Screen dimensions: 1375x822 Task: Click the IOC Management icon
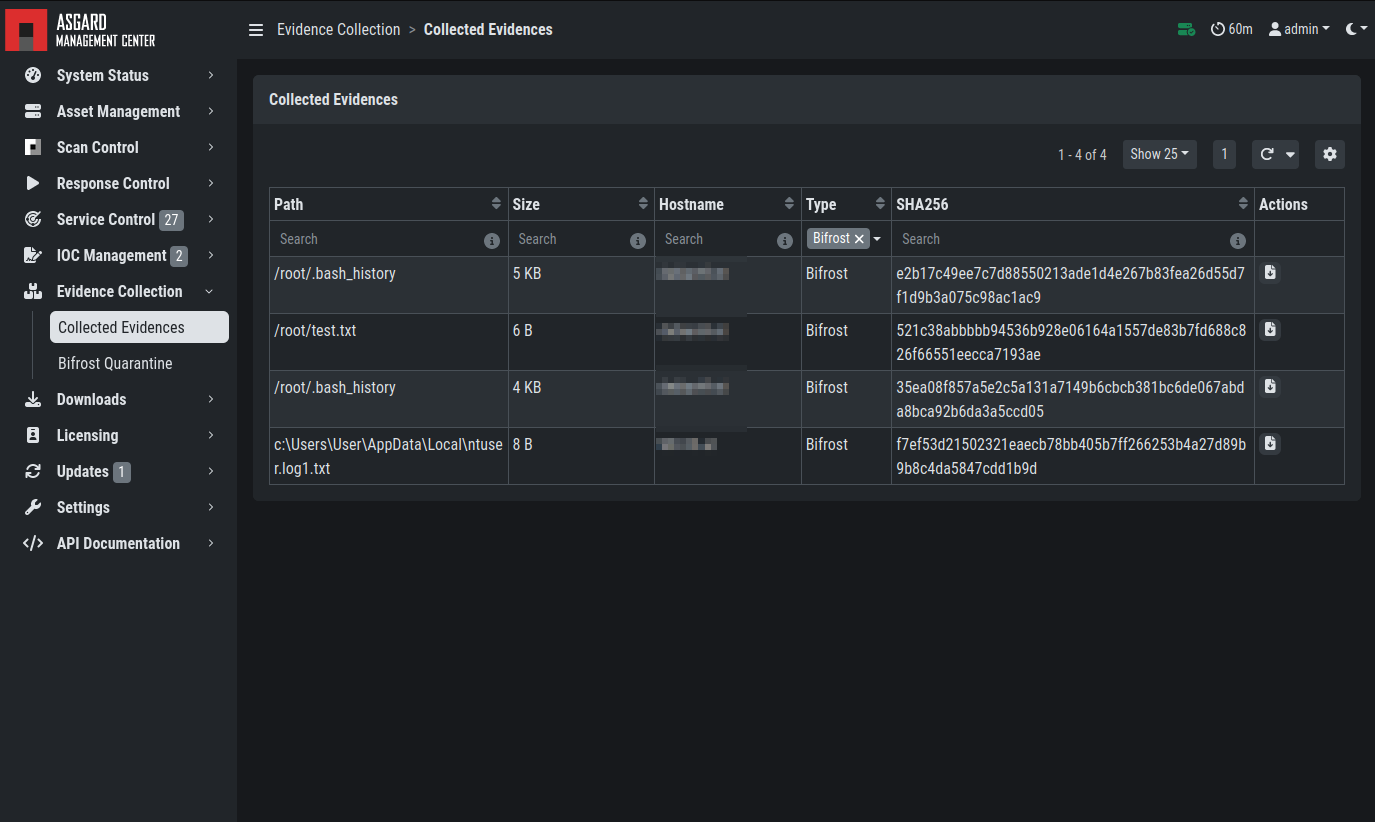33,255
